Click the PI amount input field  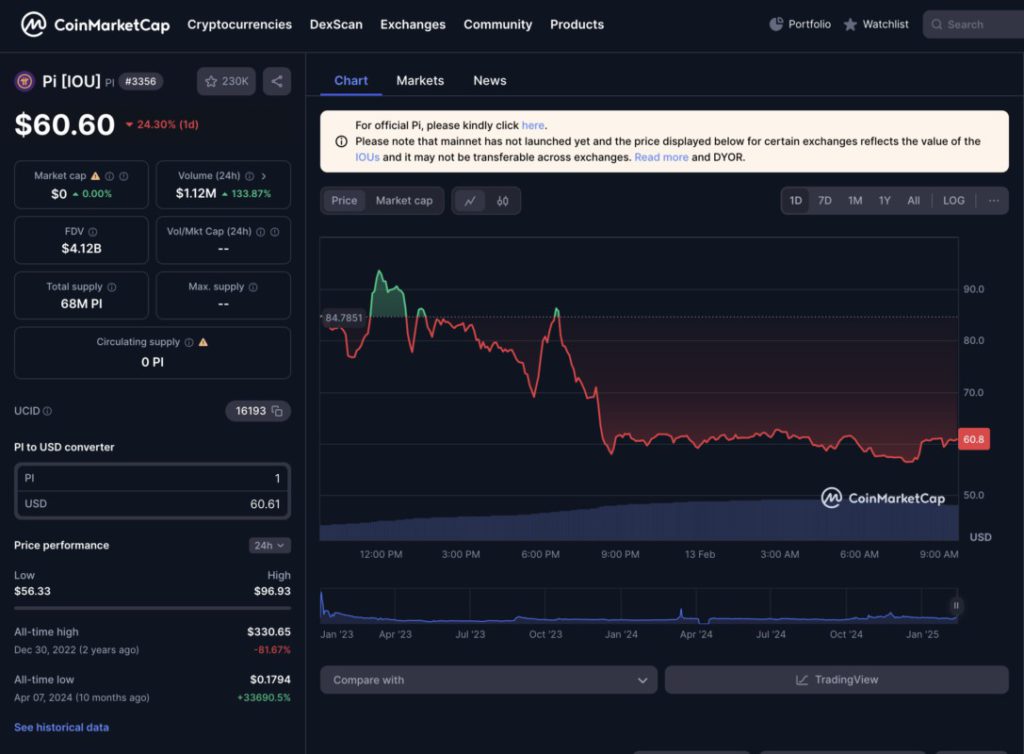click(152, 479)
